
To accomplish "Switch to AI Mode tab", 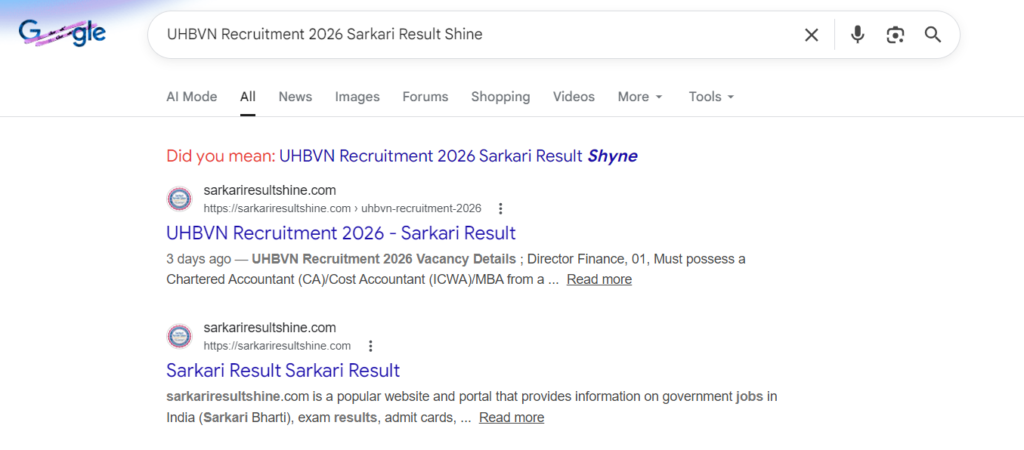I will pos(191,97).
